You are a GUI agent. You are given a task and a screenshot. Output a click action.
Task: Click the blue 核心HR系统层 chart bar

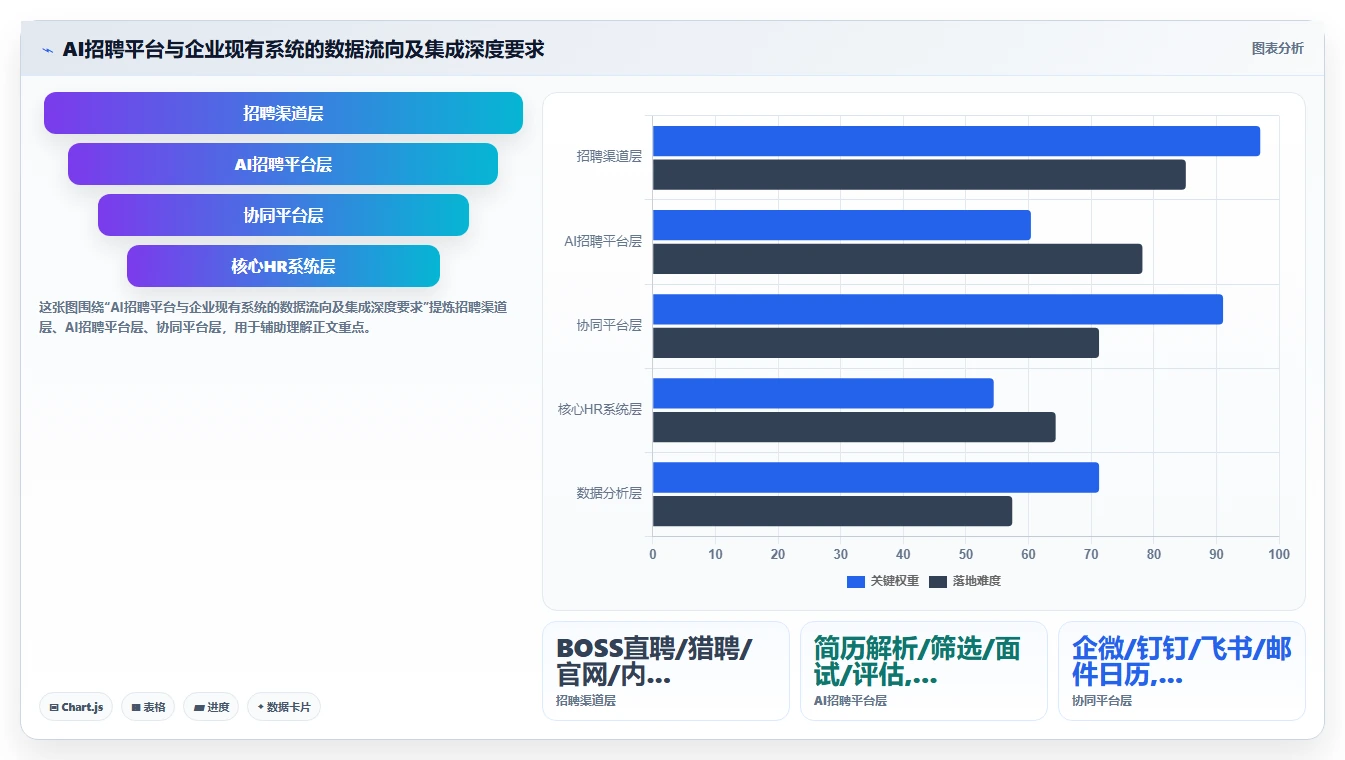coord(823,393)
